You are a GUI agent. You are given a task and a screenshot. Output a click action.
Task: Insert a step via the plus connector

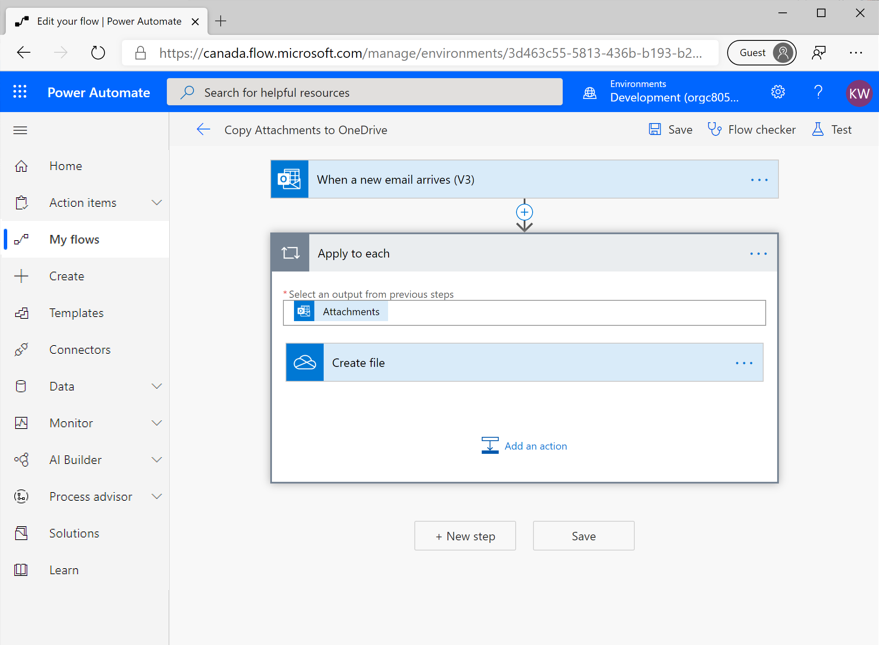pos(524,212)
